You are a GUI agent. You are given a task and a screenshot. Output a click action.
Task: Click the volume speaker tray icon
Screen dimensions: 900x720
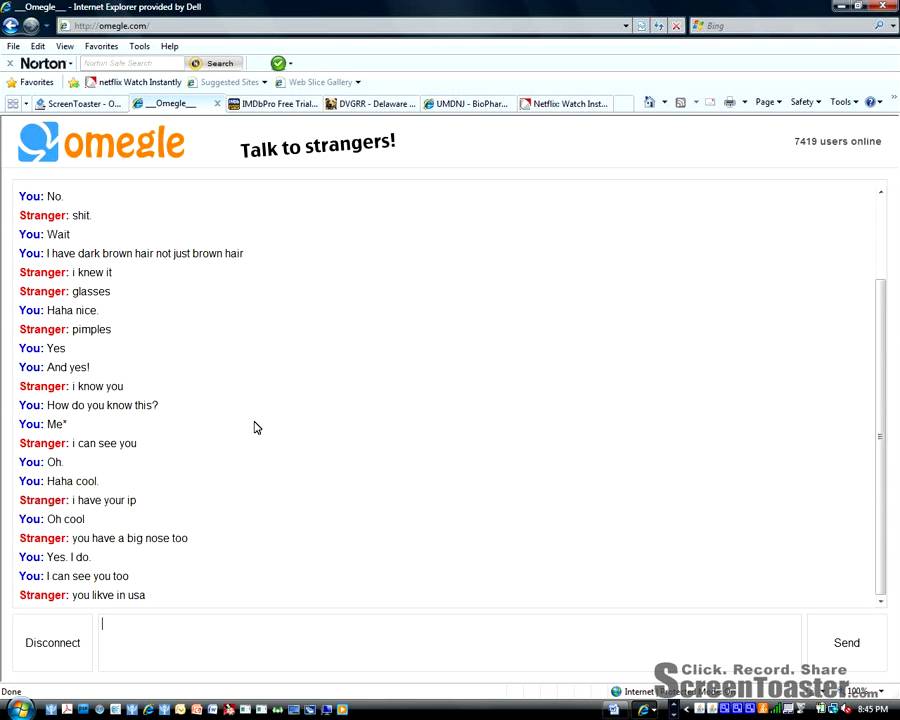(x=847, y=709)
